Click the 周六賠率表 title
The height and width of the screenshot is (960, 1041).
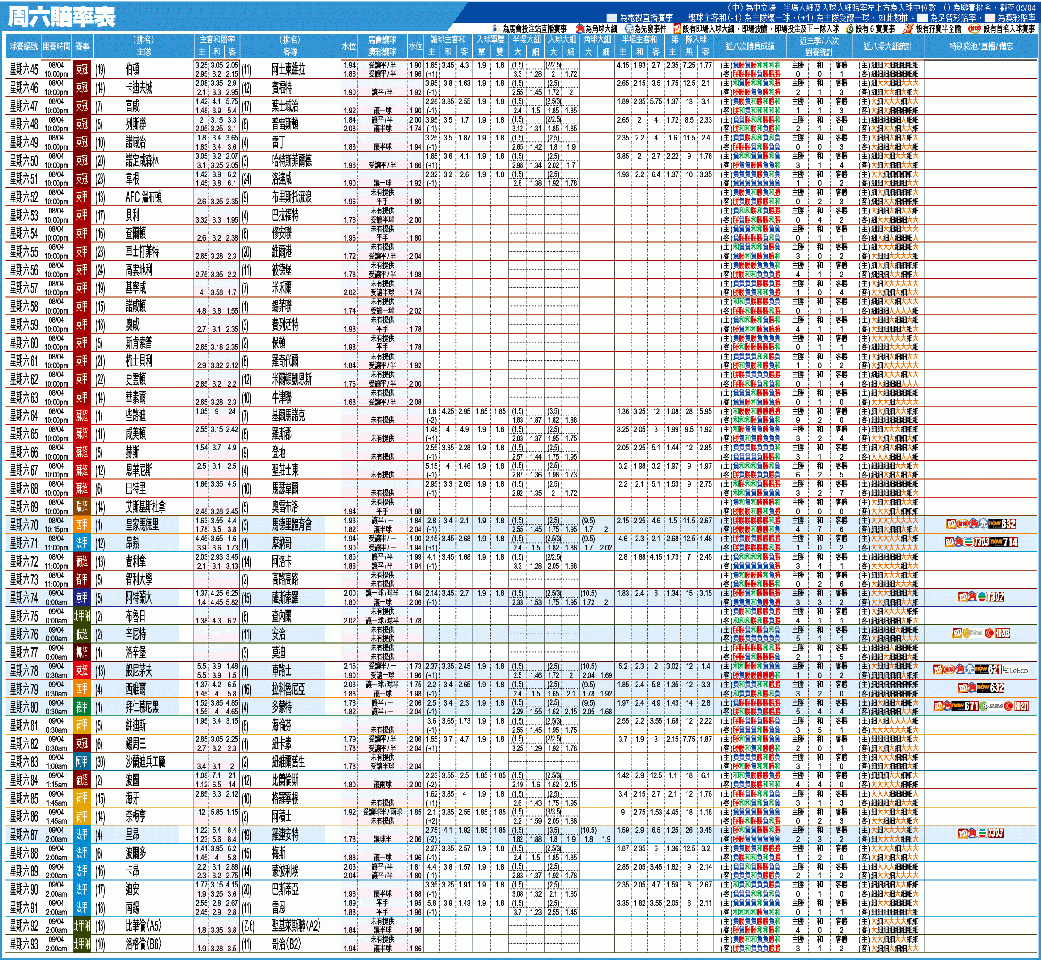(x=61, y=17)
